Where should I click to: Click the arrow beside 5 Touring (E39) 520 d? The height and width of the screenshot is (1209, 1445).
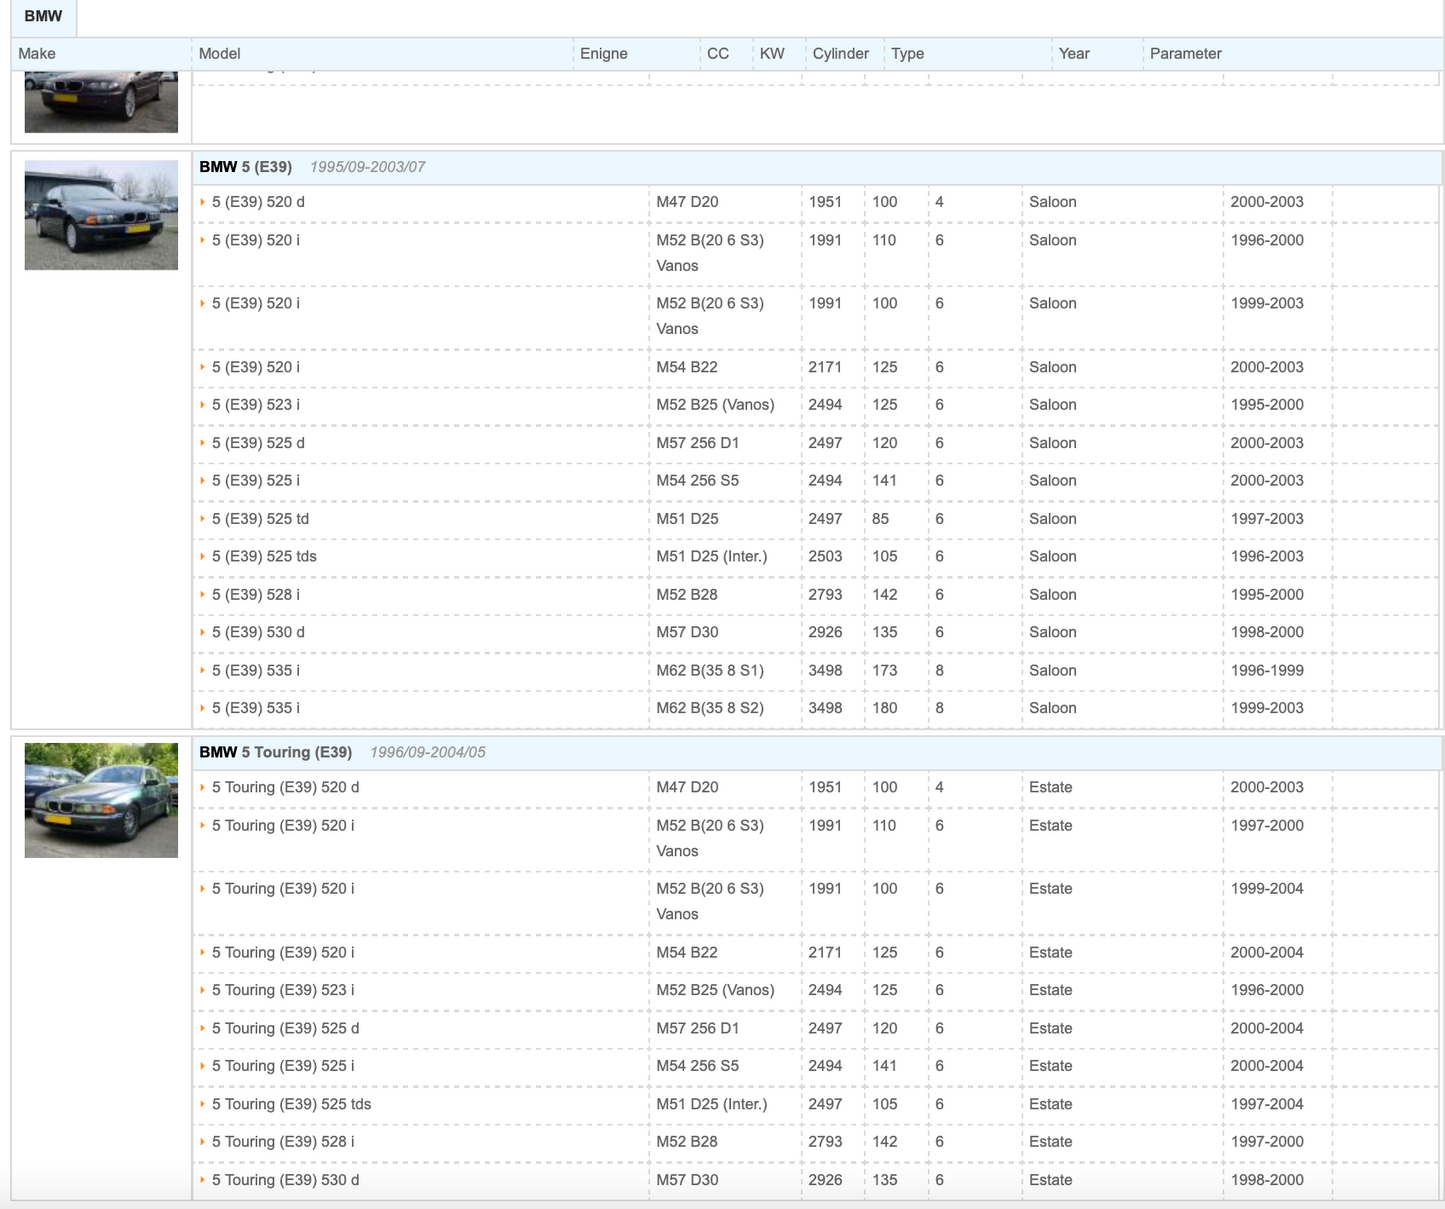coord(202,788)
